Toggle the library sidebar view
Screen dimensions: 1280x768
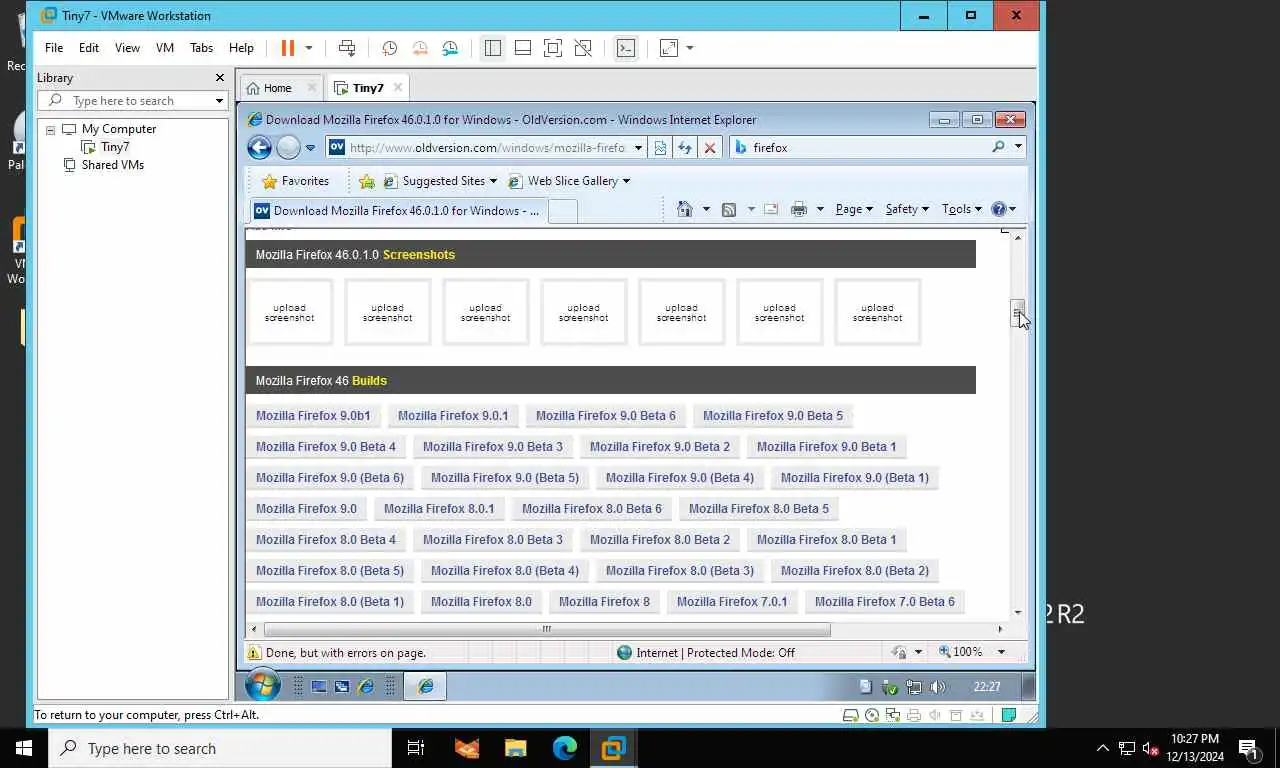492,48
